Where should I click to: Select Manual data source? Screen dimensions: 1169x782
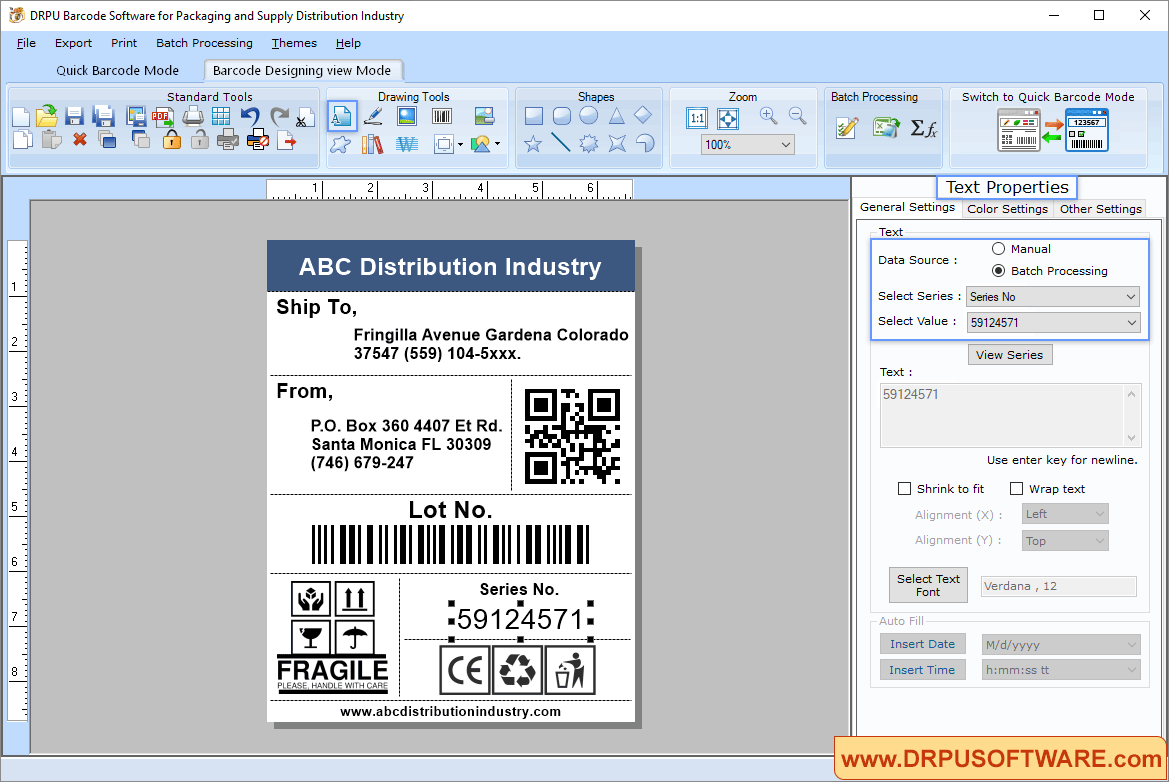[x=998, y=248]
